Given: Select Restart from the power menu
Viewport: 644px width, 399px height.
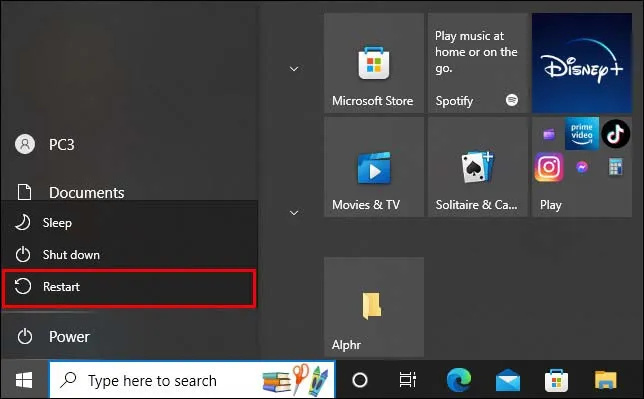Looking at the screenshot, I should click(x=129, y=287).
